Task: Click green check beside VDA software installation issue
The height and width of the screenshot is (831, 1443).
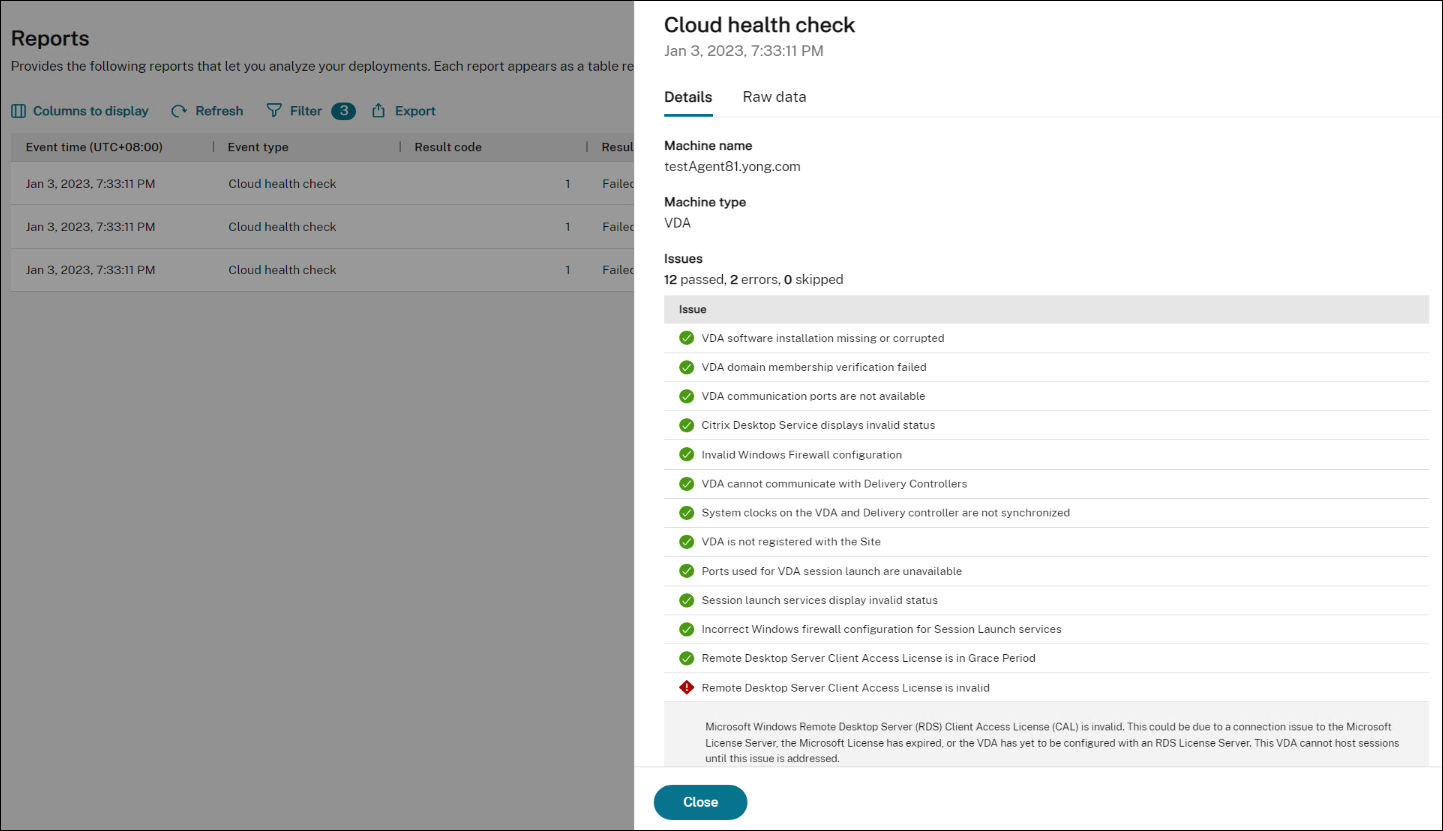Action: click(686, 338)
